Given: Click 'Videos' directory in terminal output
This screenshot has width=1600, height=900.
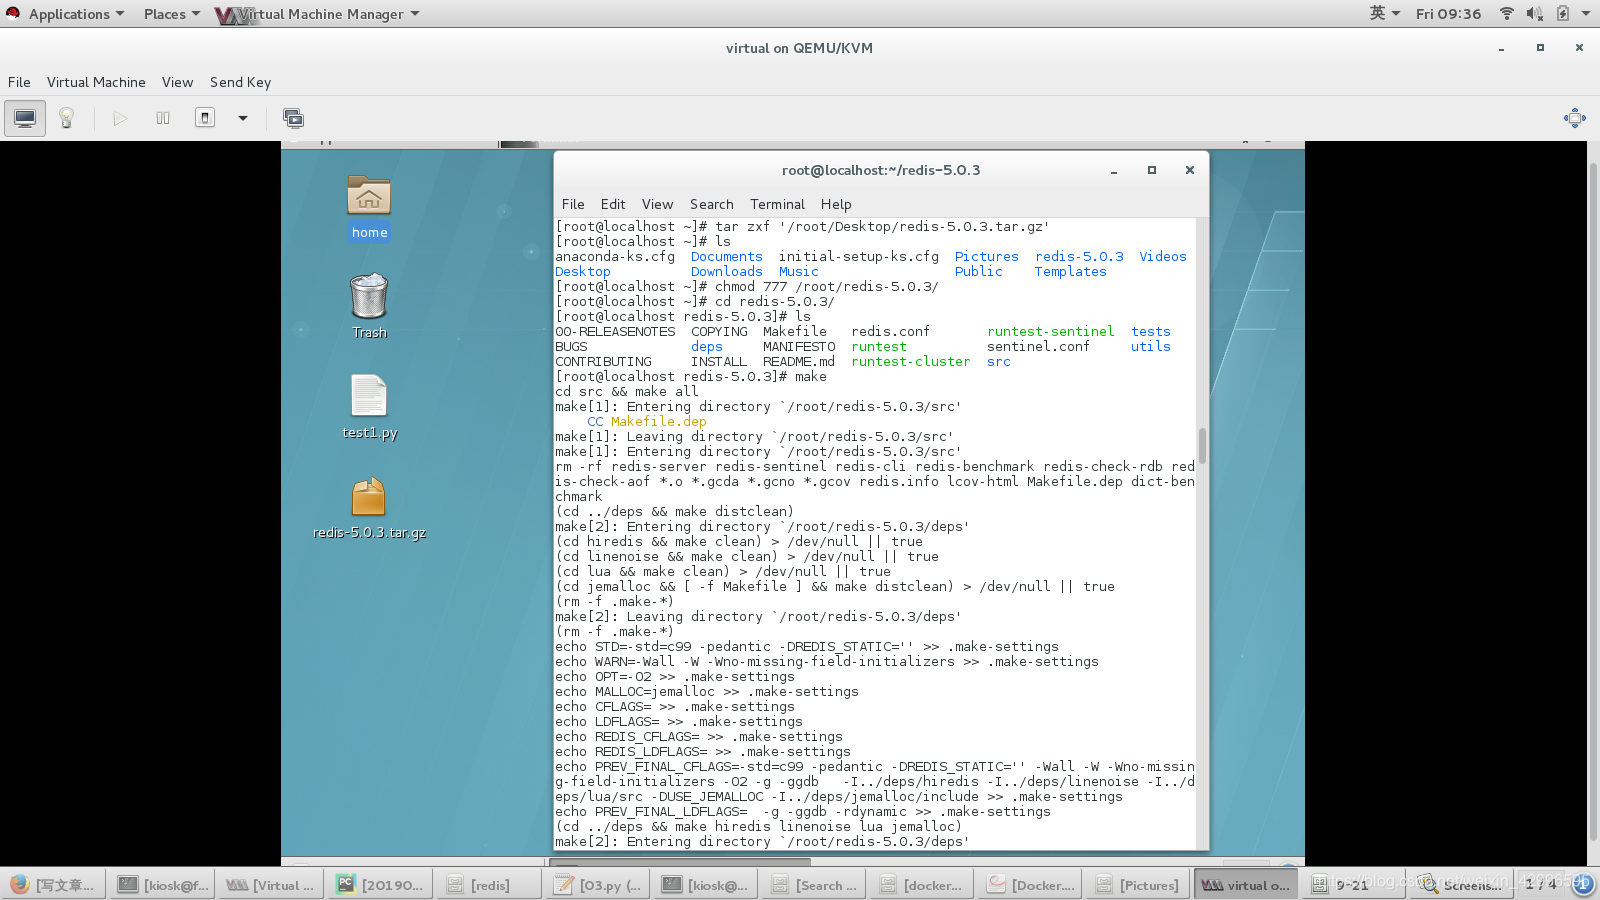Looking at the screenshot, I should pyautogui.click(x=1162, y=257).
